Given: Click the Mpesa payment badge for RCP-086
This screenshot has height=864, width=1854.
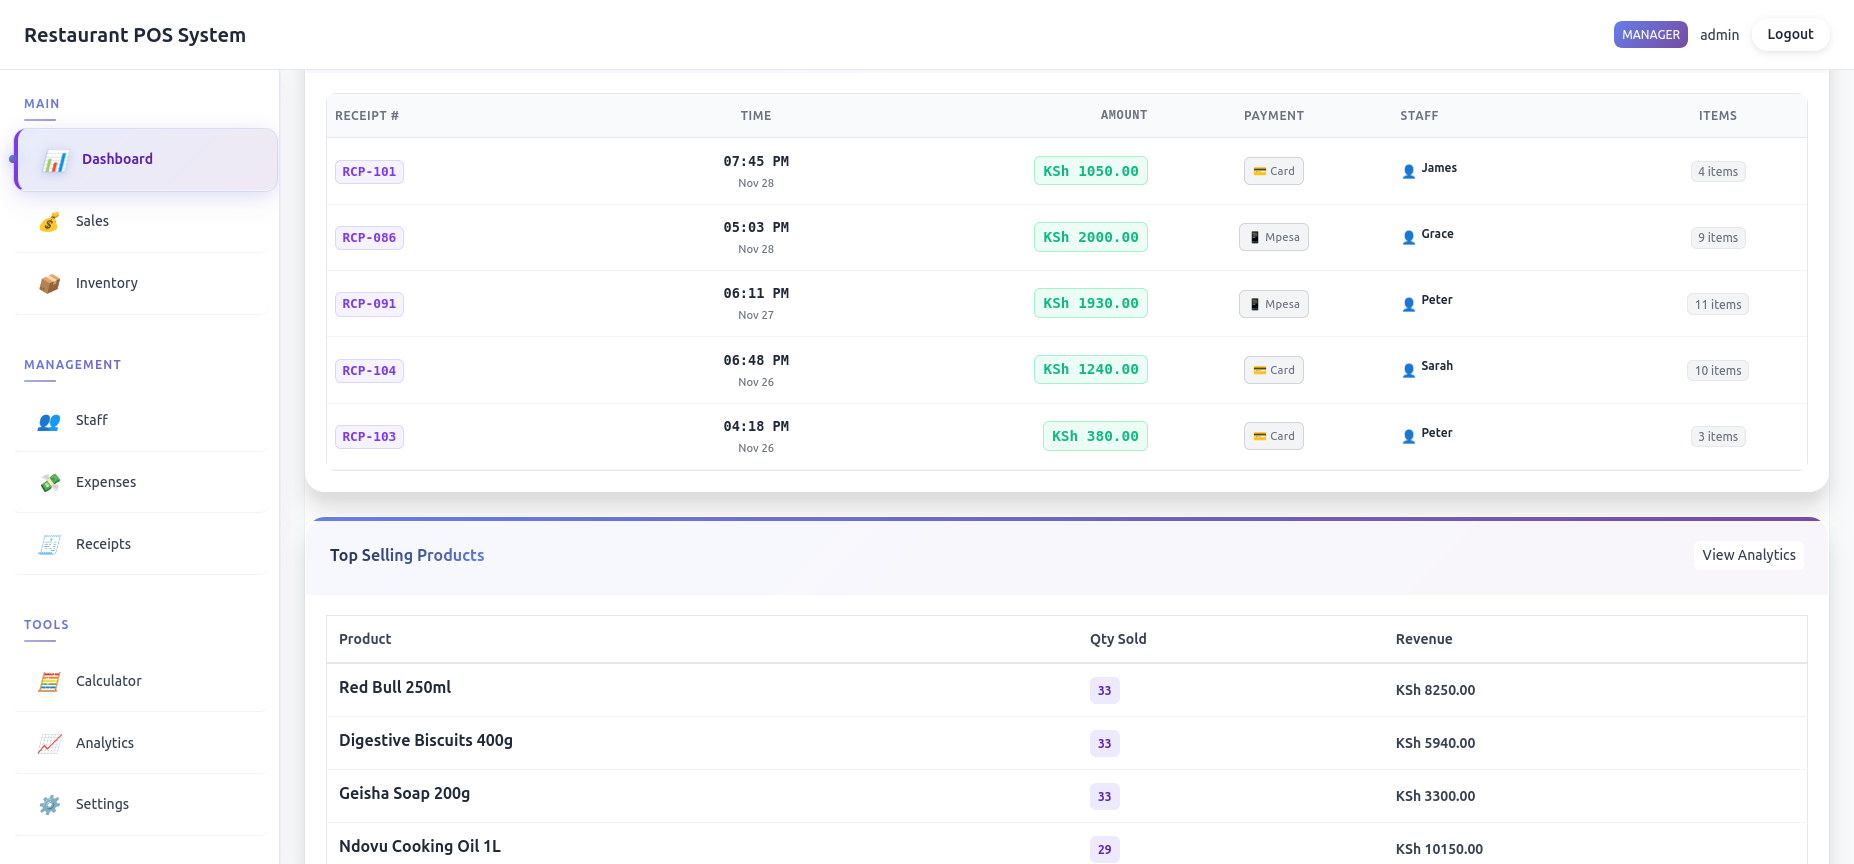Looking at the screenshot, I should 1274,237.
